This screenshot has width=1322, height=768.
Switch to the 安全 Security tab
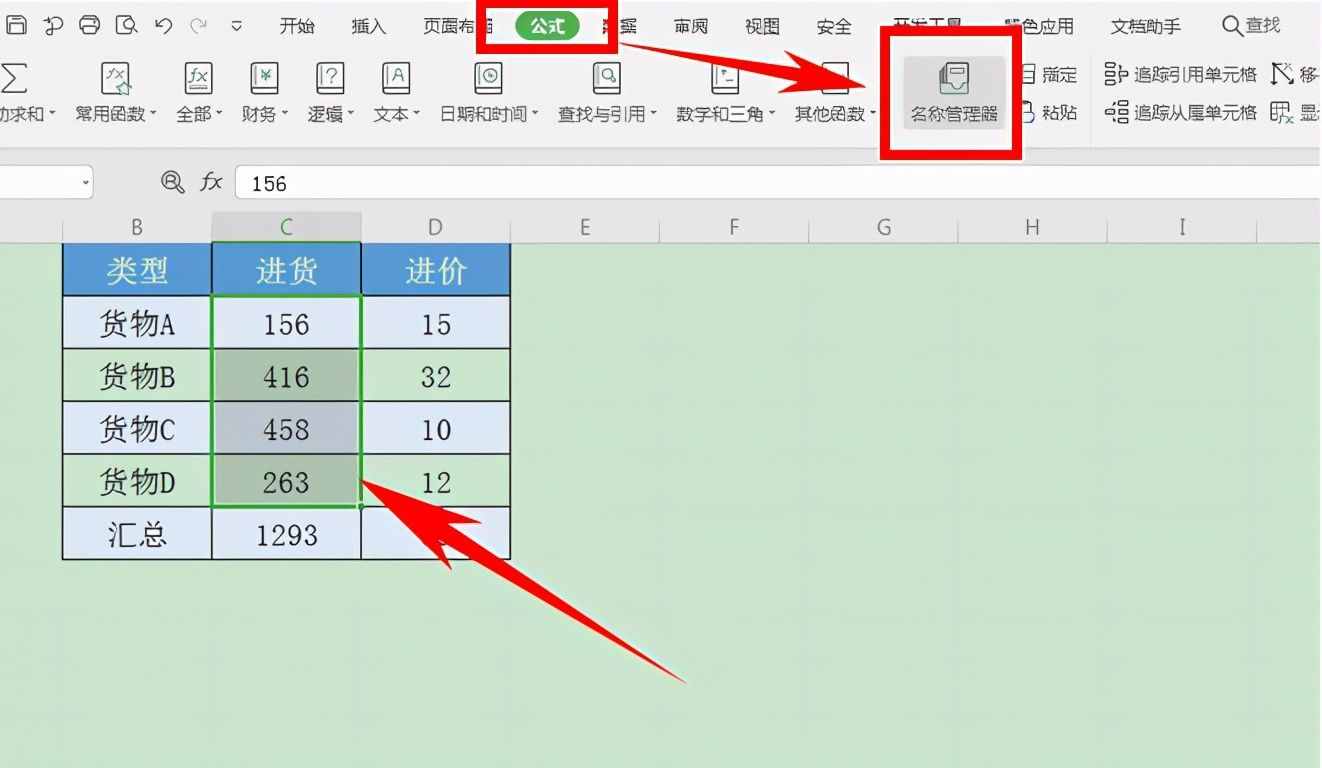(834, 27)
